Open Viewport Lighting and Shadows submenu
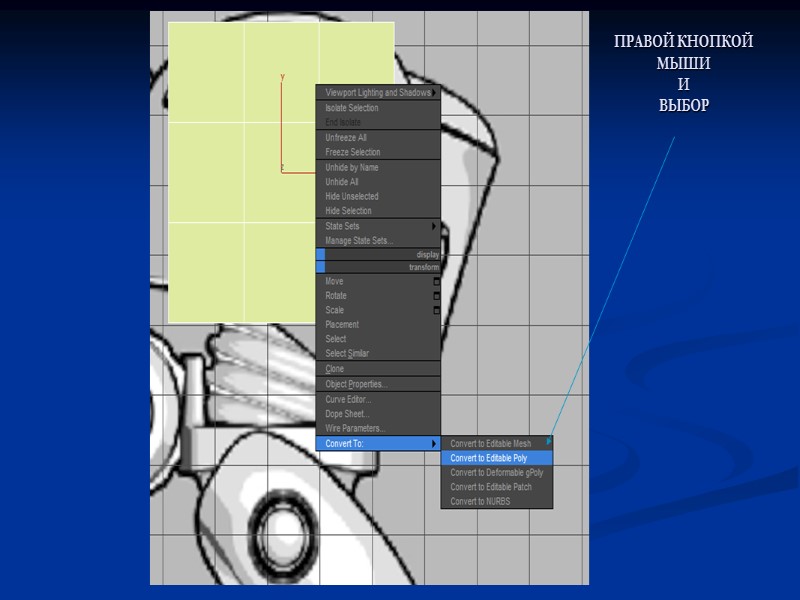800x600 pixels. click(x=378, y=92)
